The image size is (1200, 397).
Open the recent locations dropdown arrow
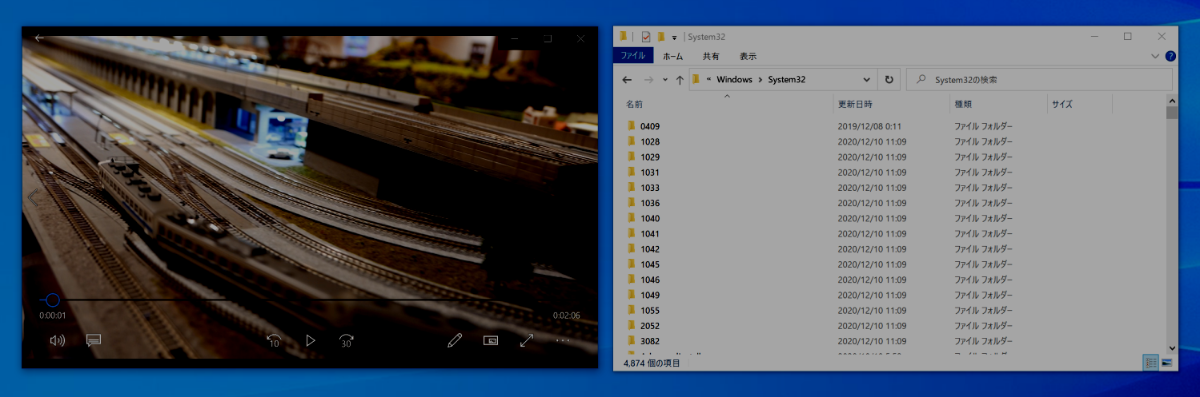664,79
